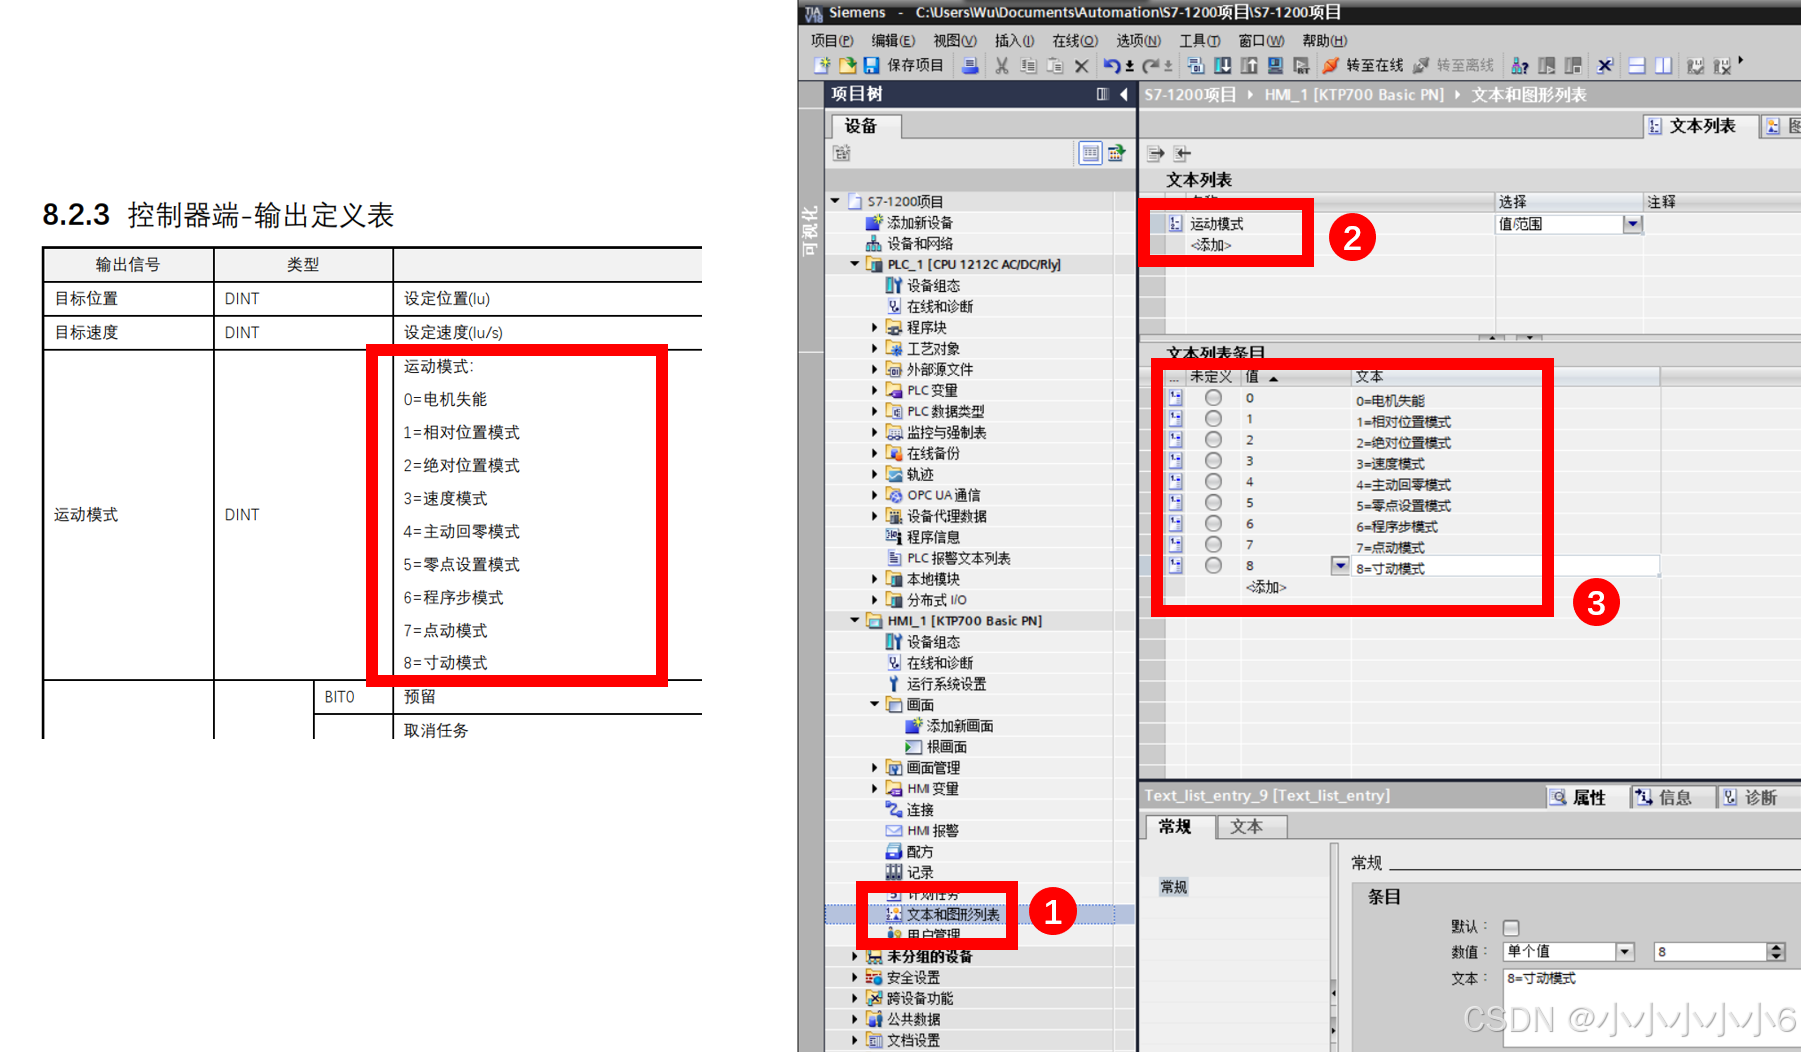Click the accessible devices icon
Viewport: 1801px width, 1052px height.
coord(1520,66)
